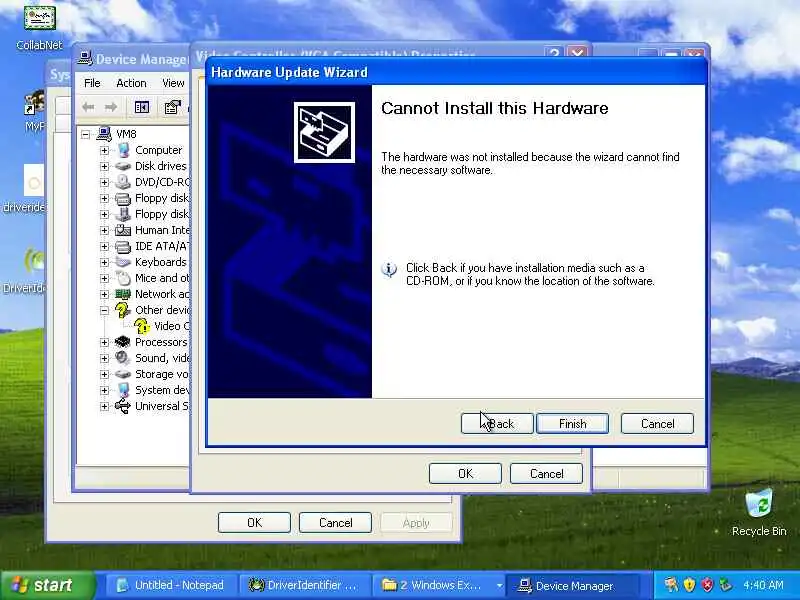Click OK in Video Controller Properties dialog
This screenshot has height=600, width=800.
tap(465, 473)
